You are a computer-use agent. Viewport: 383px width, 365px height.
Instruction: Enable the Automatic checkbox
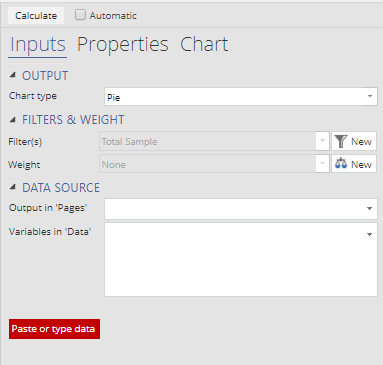click(80, 15)
